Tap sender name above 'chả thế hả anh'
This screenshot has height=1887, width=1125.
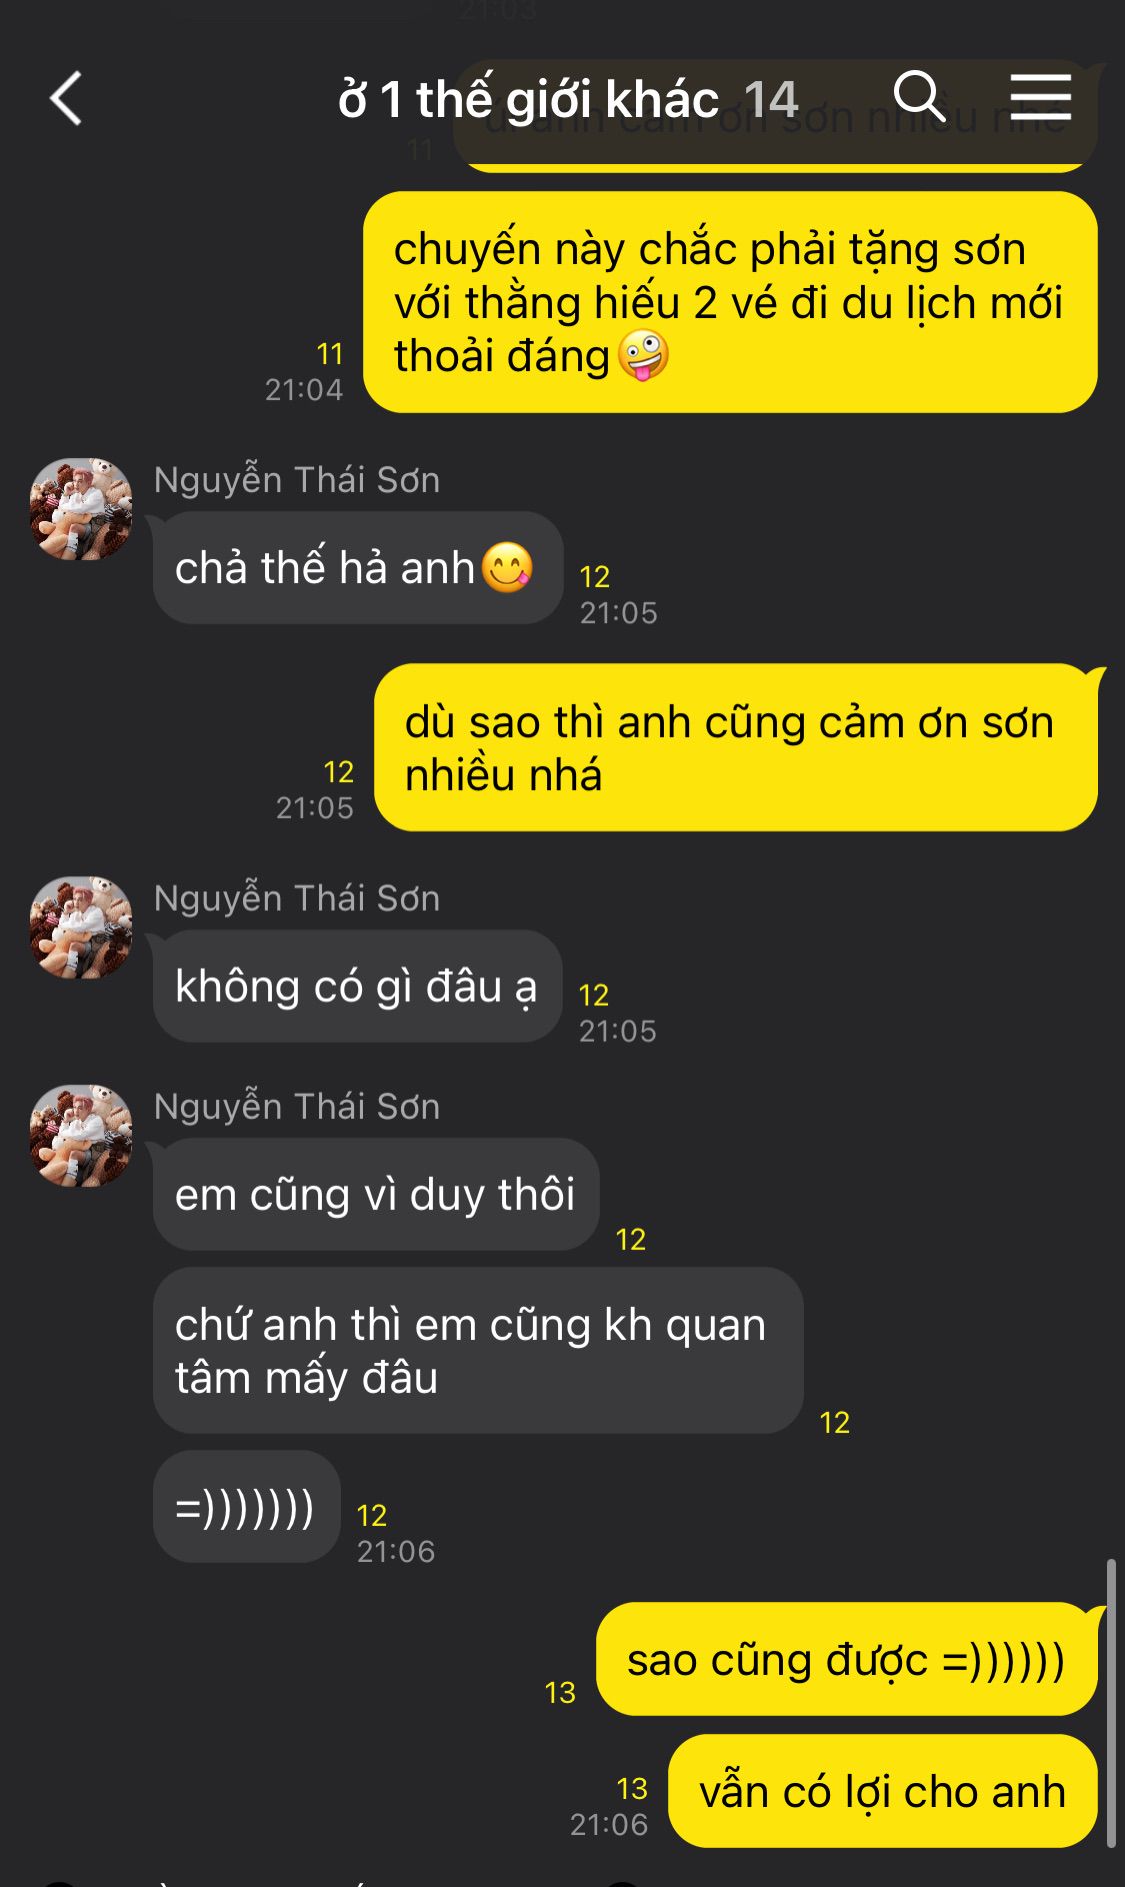tap(297, 480)
